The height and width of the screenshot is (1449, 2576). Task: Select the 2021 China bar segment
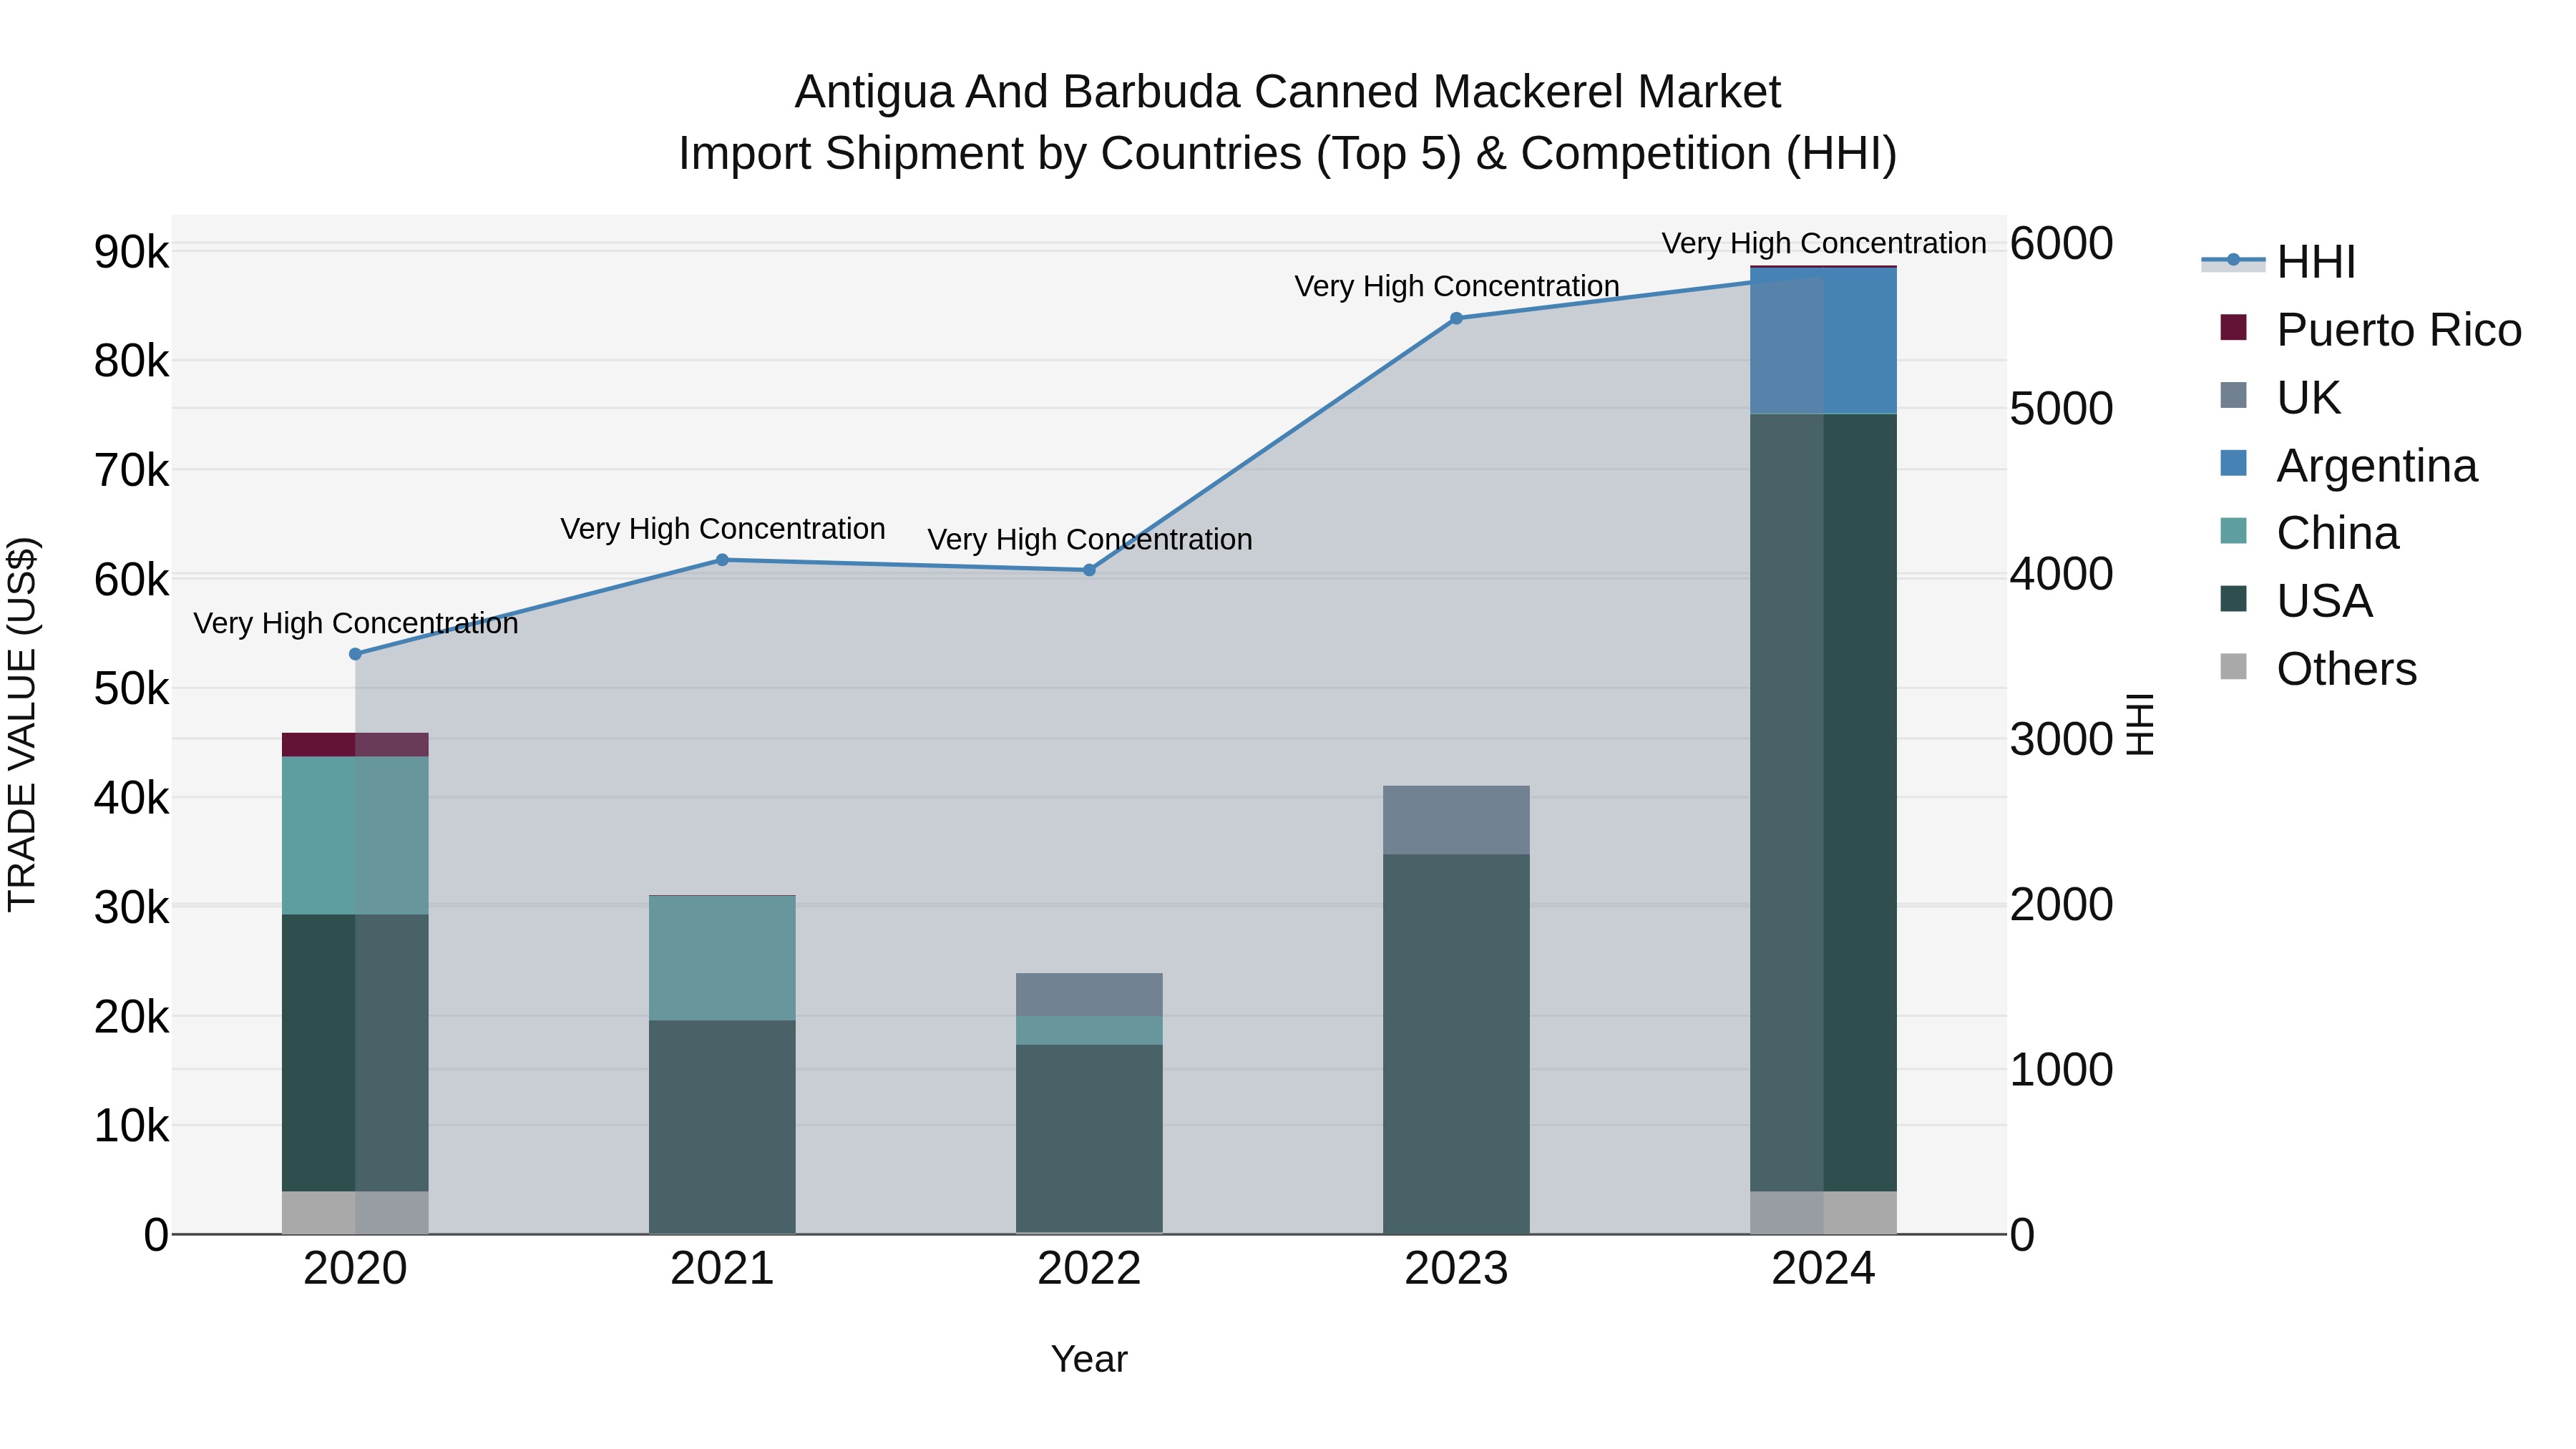tap(722, 958)
